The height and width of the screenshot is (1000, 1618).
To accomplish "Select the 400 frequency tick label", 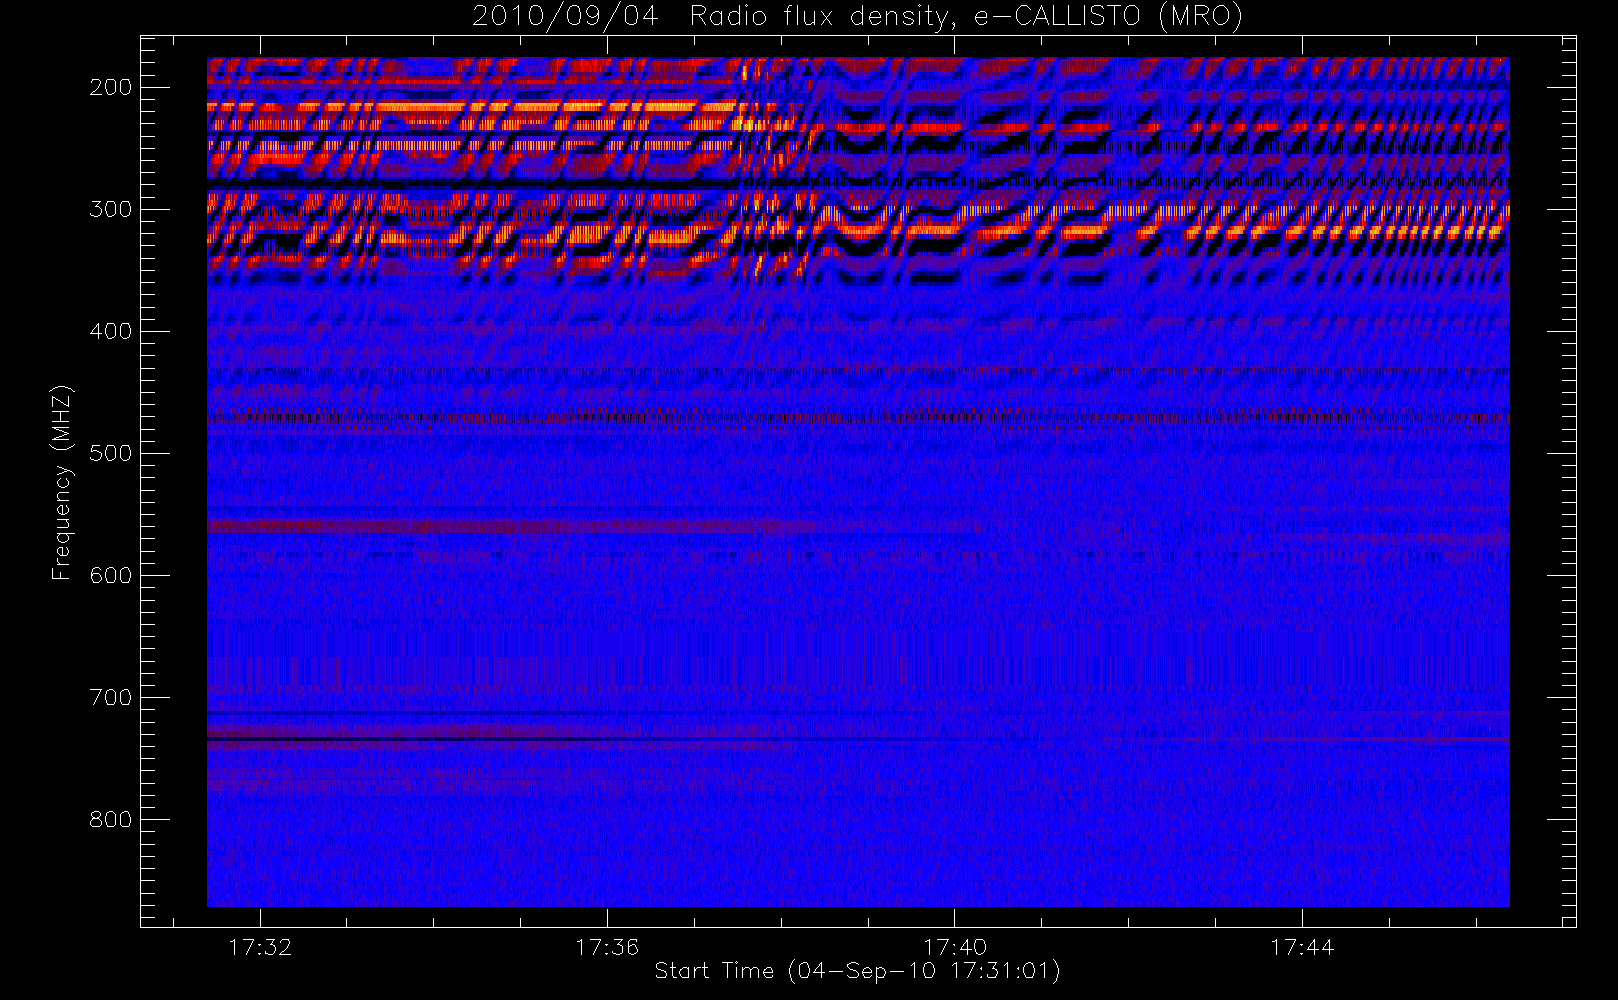I will 111,331.
